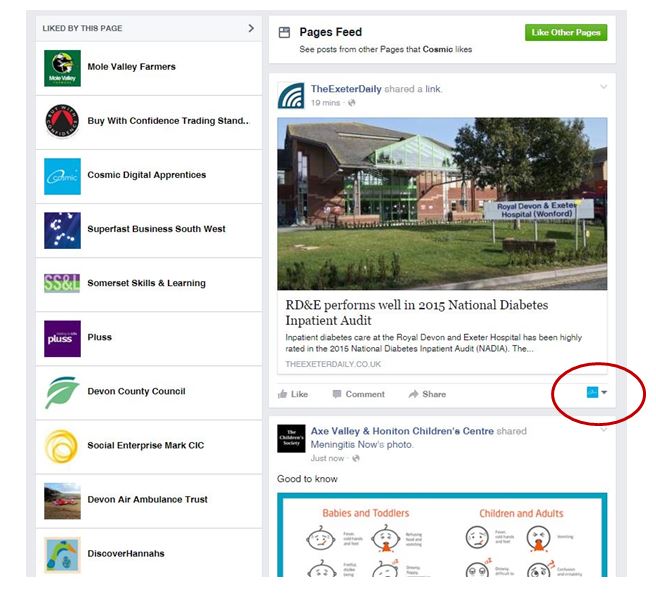Screen dimensions: 656x593
Task: Select the Superfast Business South West name
Action: 156,229
